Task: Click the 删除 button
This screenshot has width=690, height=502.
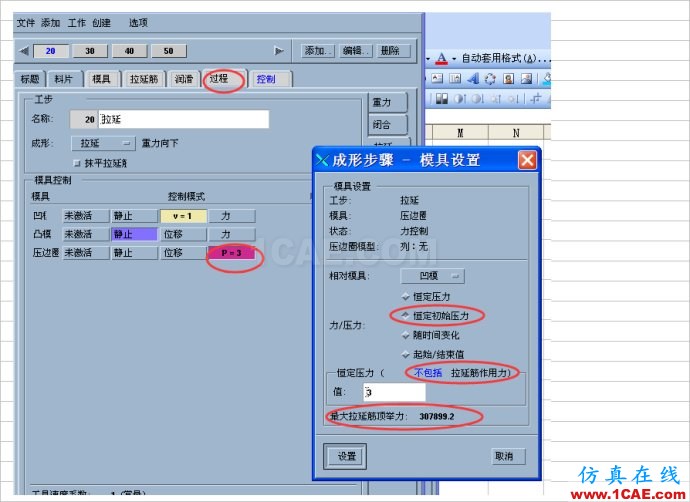Action: (x=393, y=51)
